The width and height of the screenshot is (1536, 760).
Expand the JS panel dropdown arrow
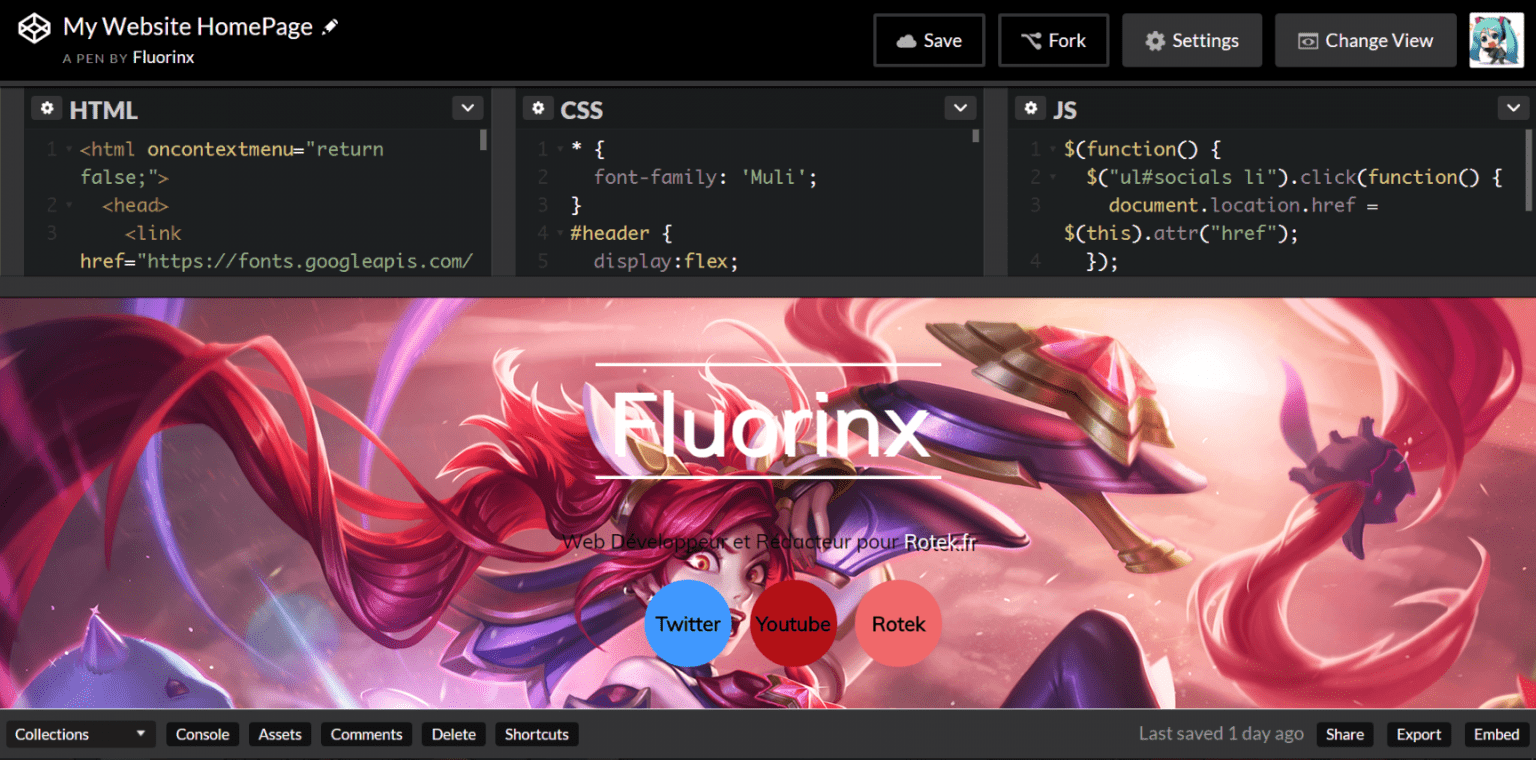[x=1513, y=108]
